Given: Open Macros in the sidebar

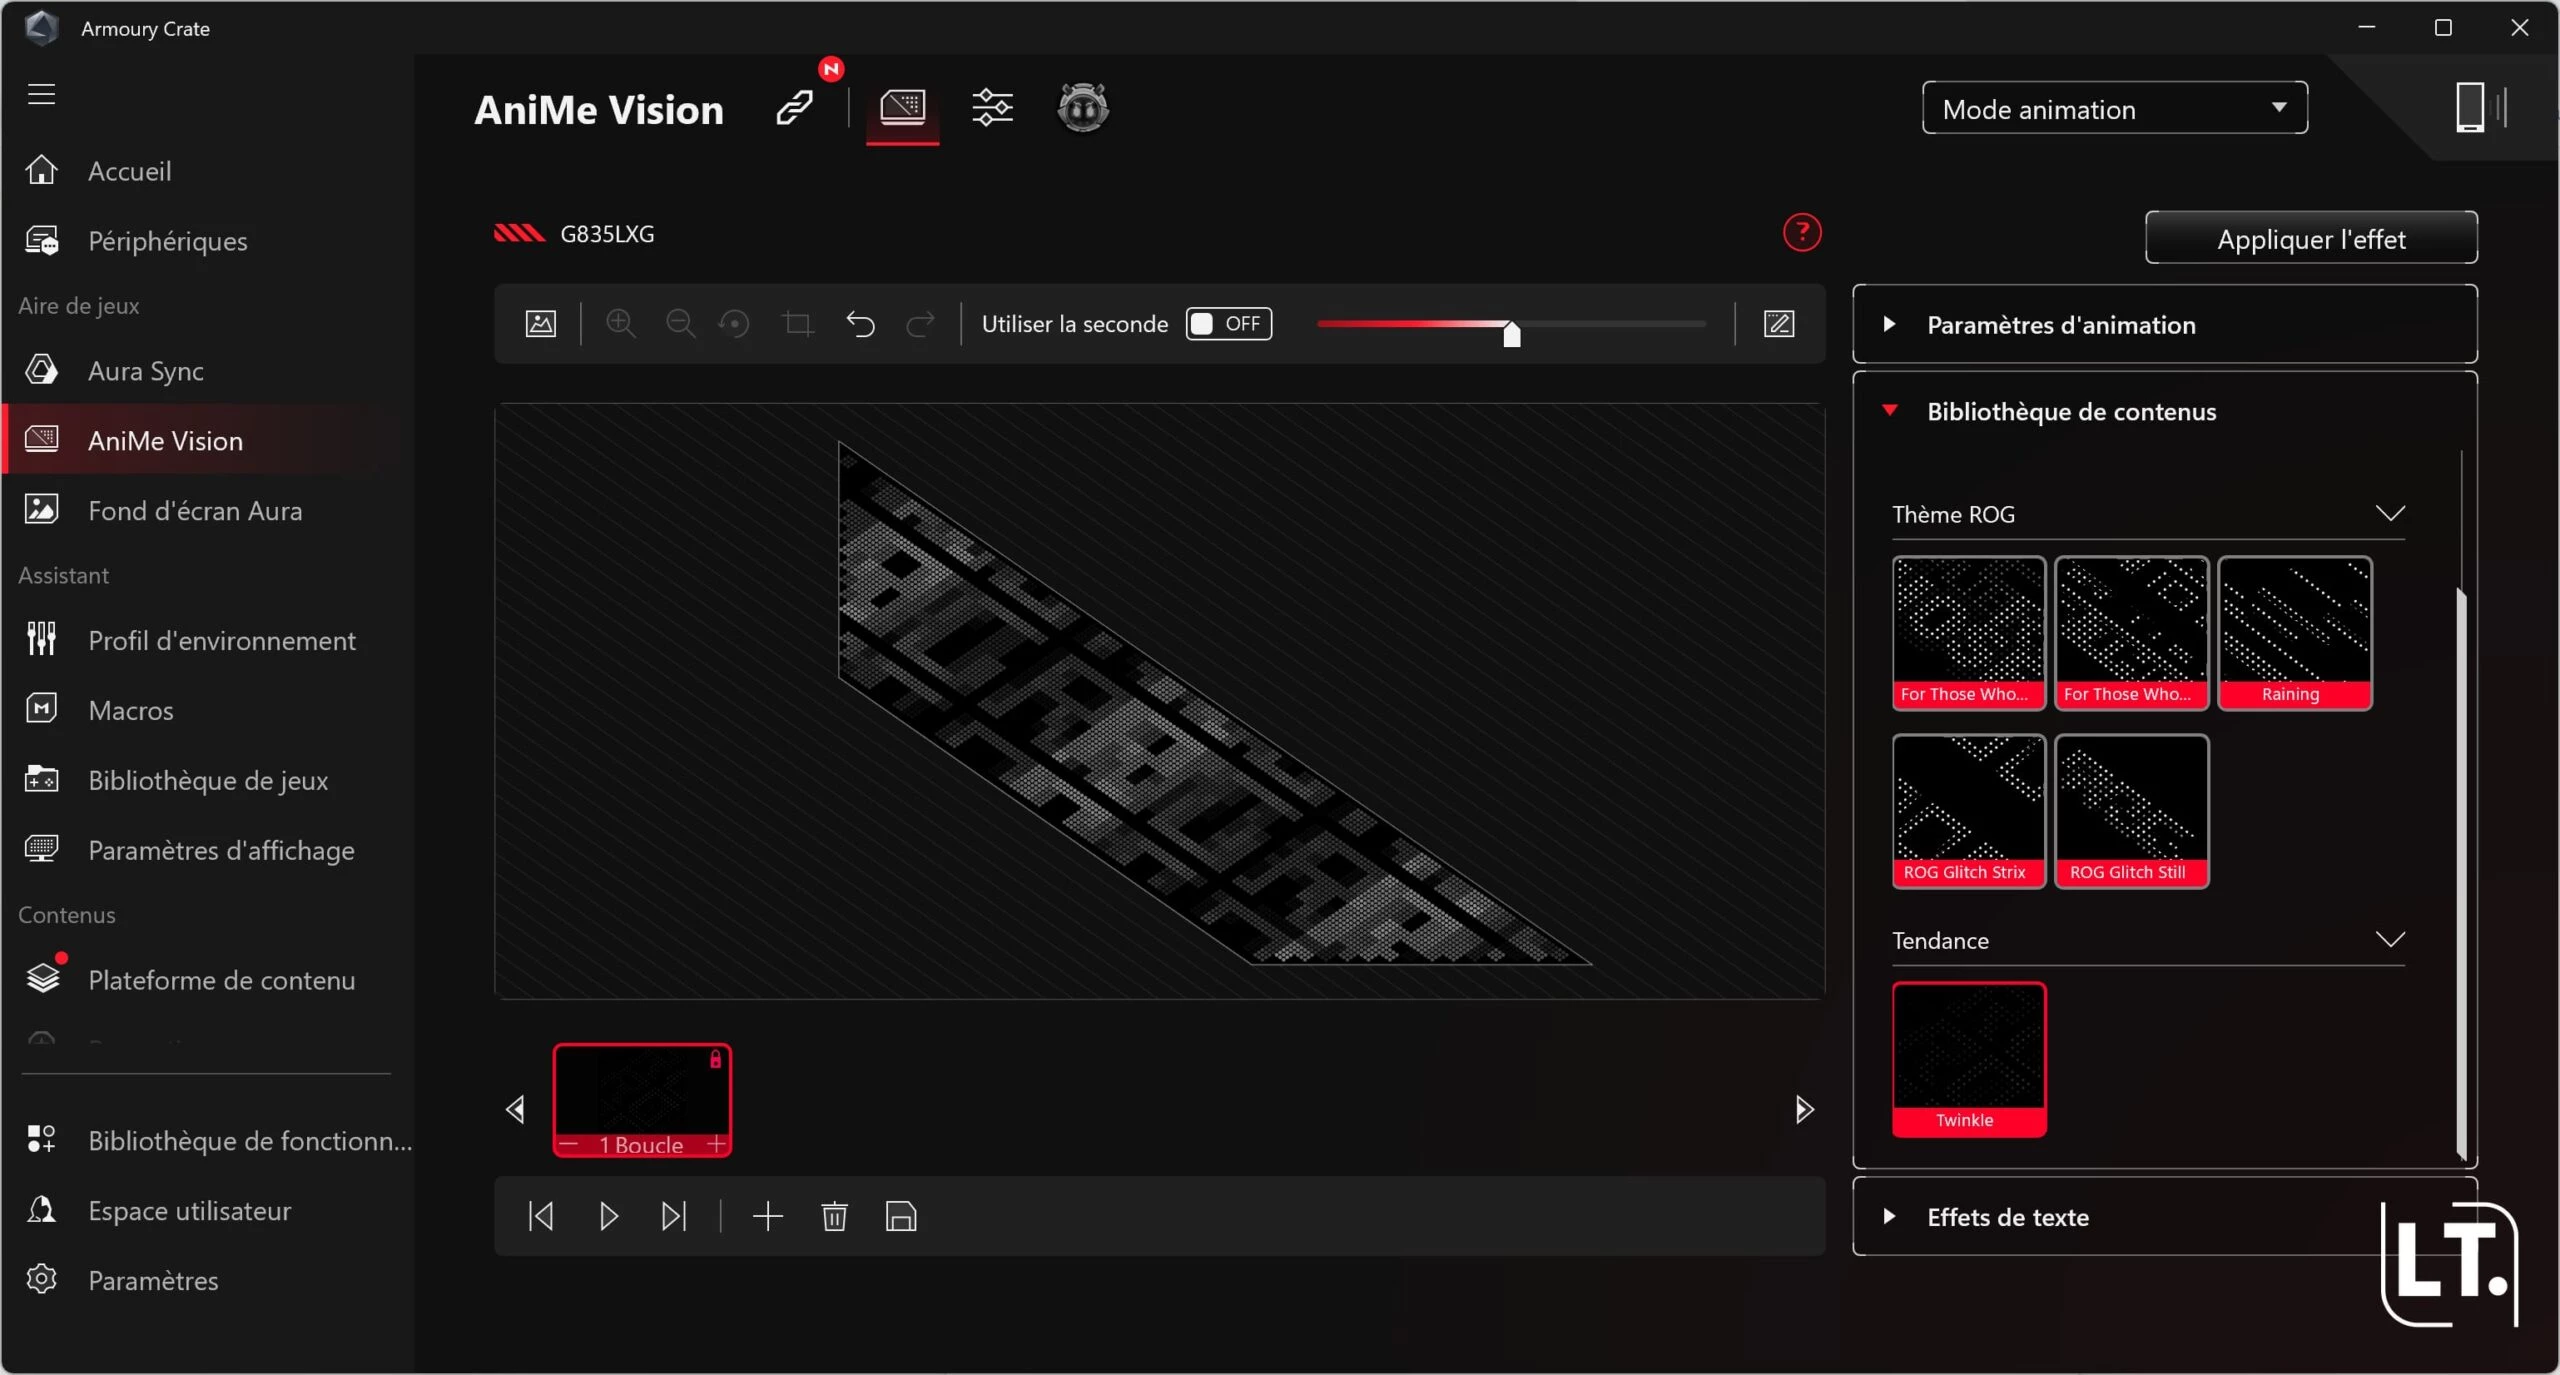Looking at the screenshot, I should (207, 710).
